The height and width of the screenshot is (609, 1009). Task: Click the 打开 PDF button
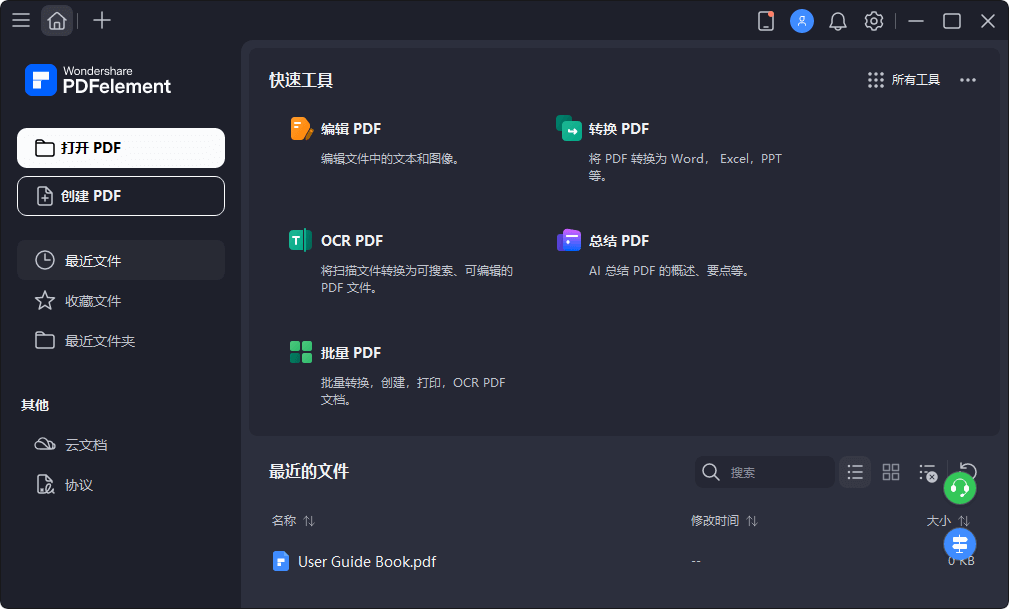pyautogui.click(x=120, y=147)
